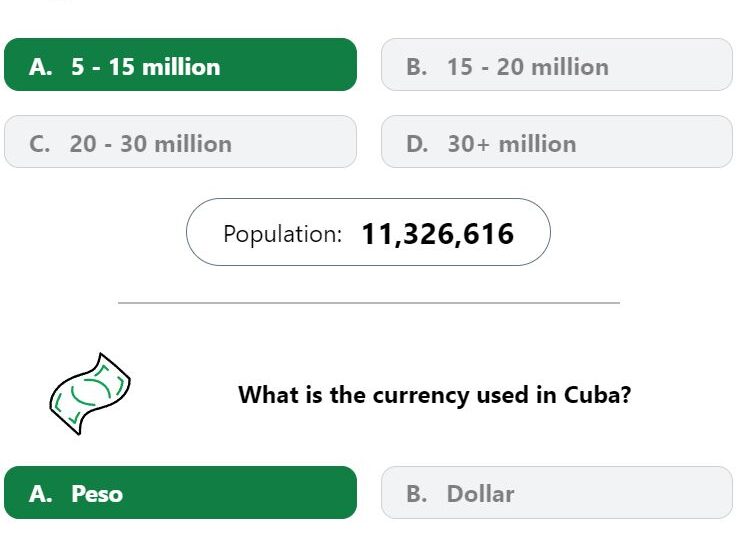Screen dimensions: 741x536
Task: Click the population figure 11,326,616
Action: point(437,234)
